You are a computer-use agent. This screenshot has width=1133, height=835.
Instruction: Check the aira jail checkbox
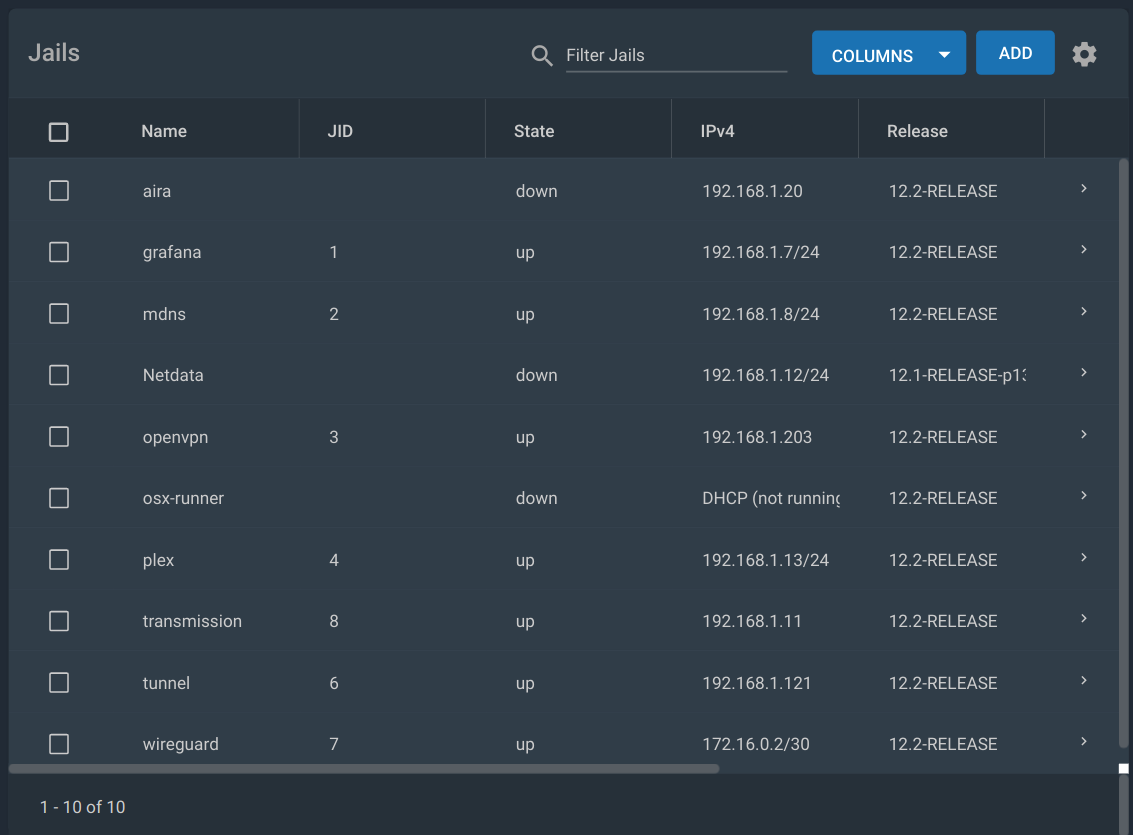pyautogui.click(x=59, y=191)
